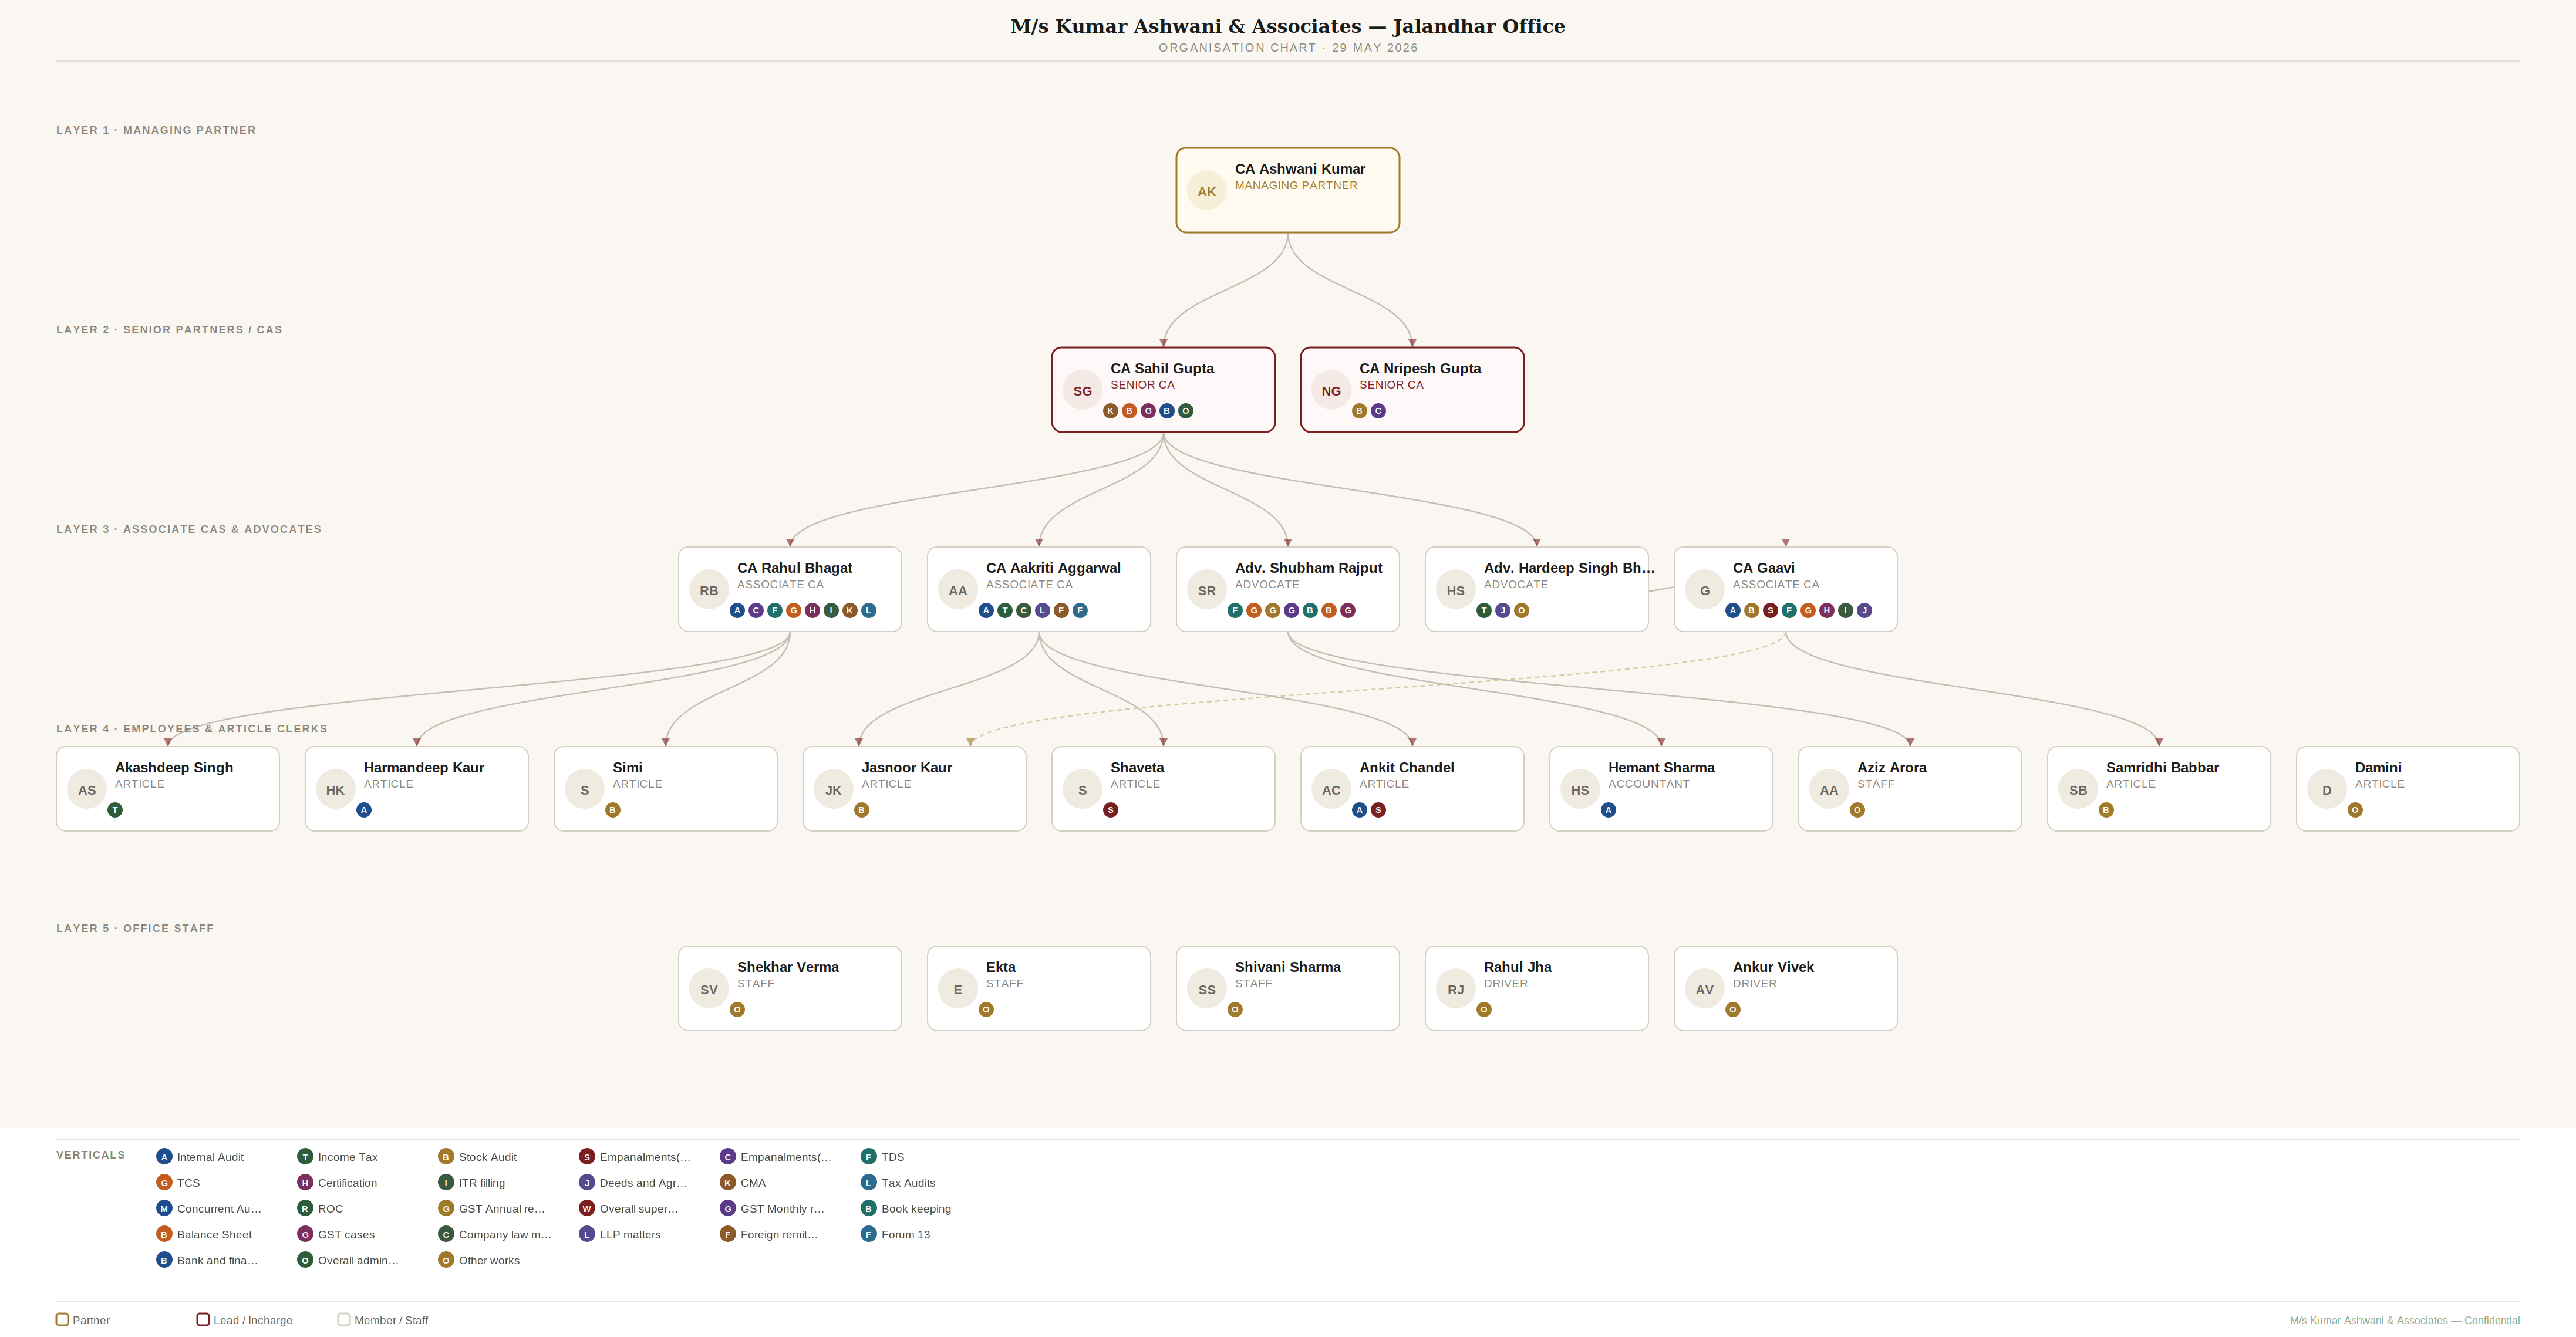Select Tax Audits in the verticals legend

898,1183
